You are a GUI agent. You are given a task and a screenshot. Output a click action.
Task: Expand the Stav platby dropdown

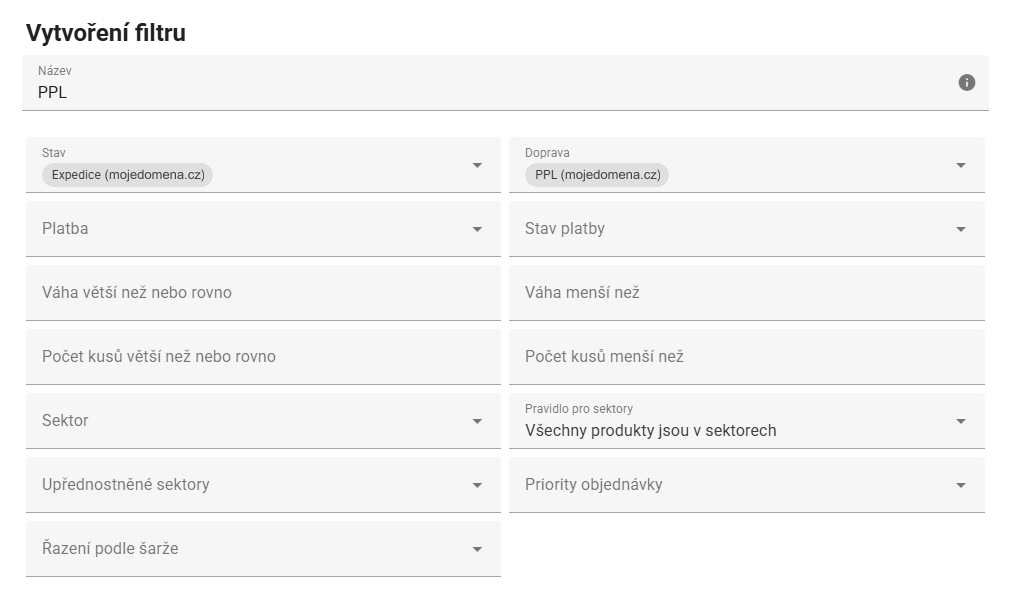click(747, 229)
